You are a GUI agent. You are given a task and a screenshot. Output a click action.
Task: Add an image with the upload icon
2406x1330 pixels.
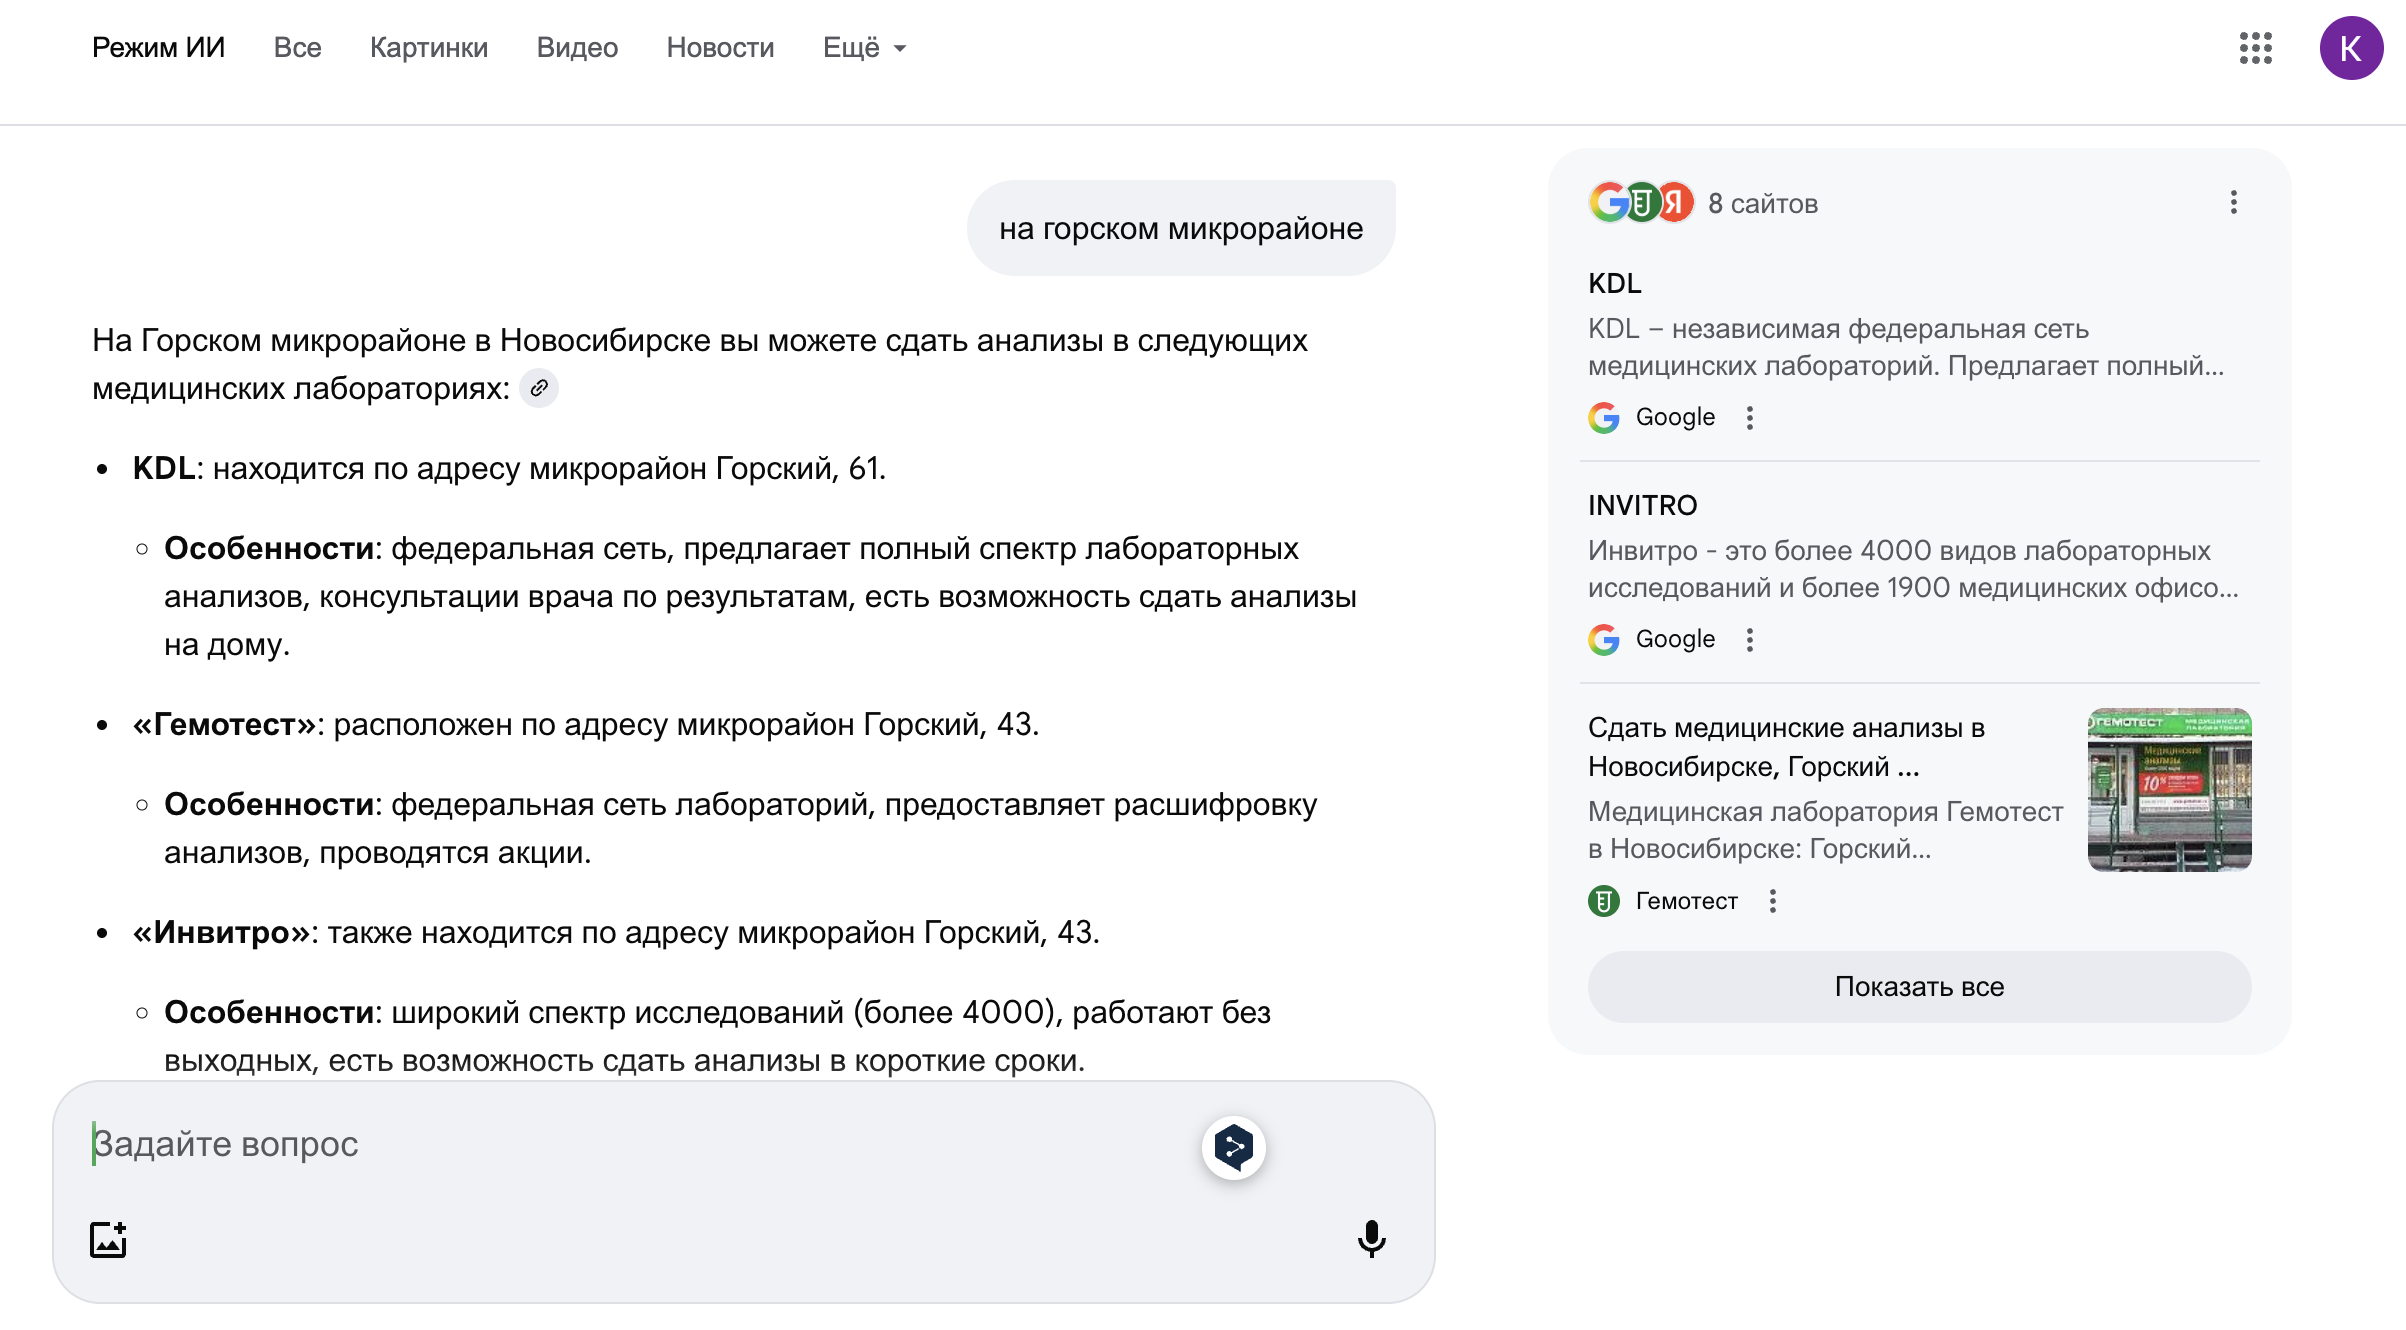tap(108, 1239)
